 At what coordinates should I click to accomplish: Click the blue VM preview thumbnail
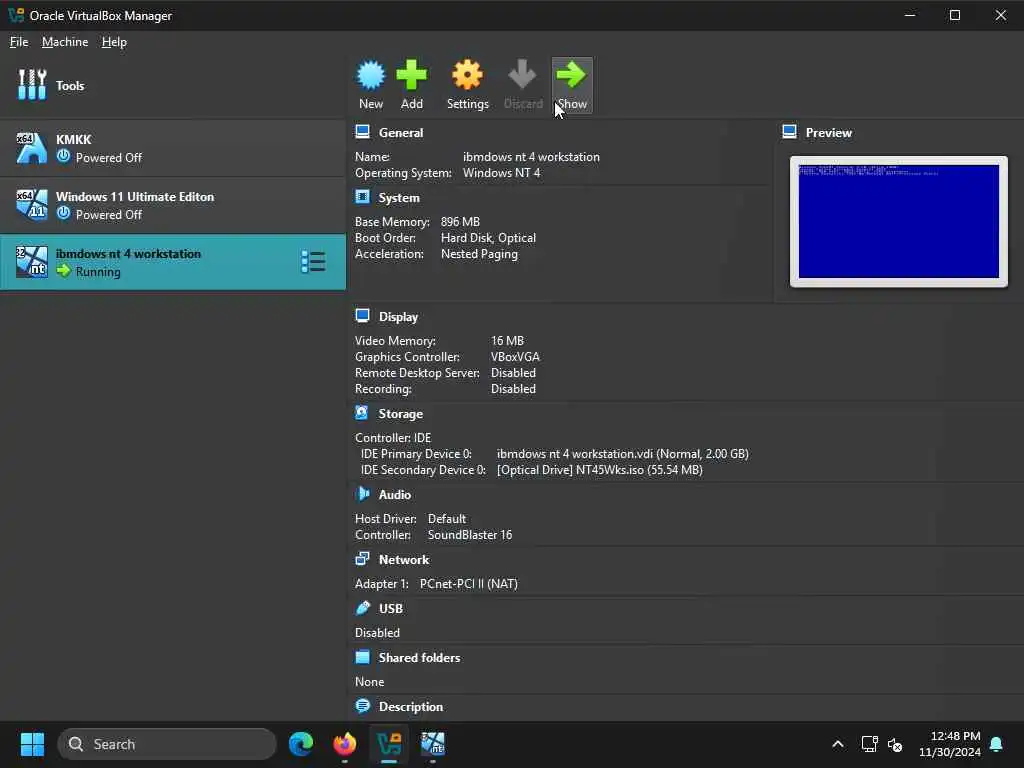point(899,221)
